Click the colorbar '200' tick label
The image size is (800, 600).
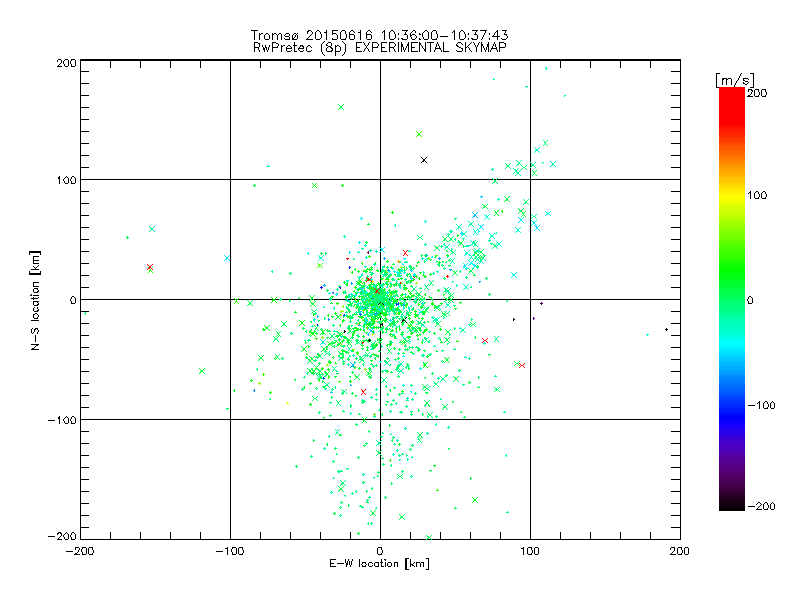[x=757, y=93]
